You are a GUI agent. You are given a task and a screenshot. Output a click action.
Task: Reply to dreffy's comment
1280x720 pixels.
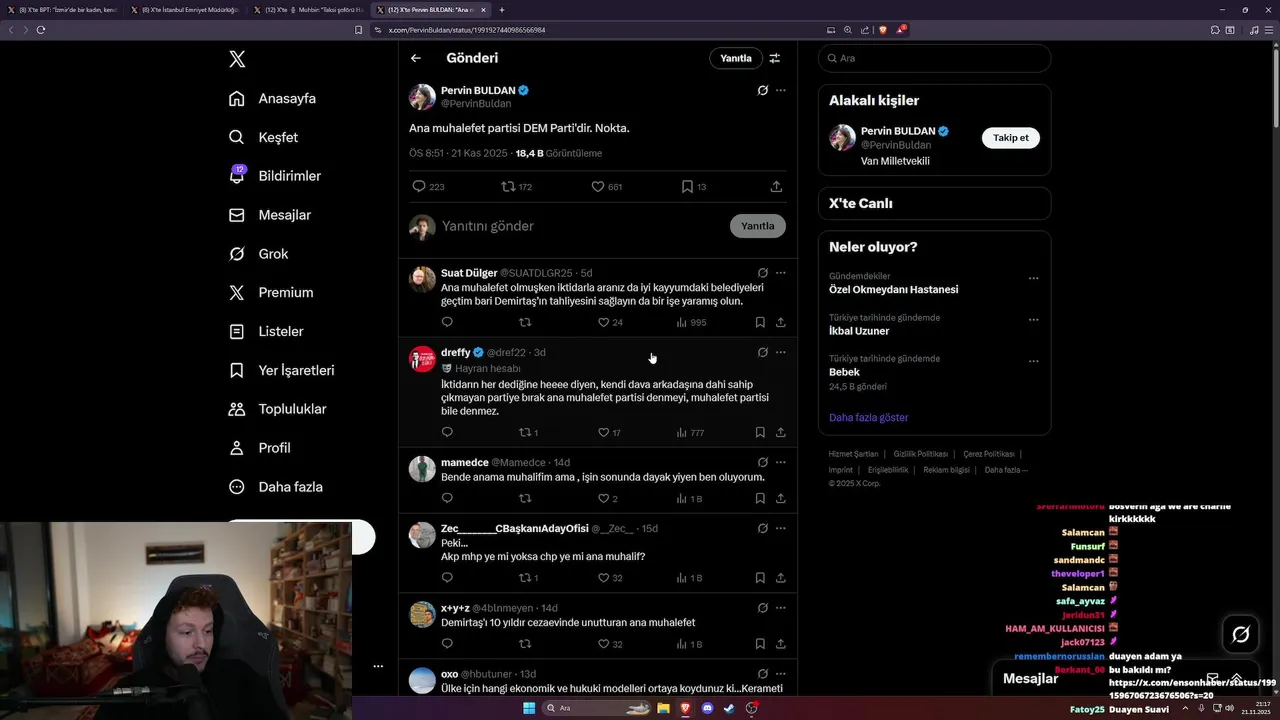click(447, 432)
